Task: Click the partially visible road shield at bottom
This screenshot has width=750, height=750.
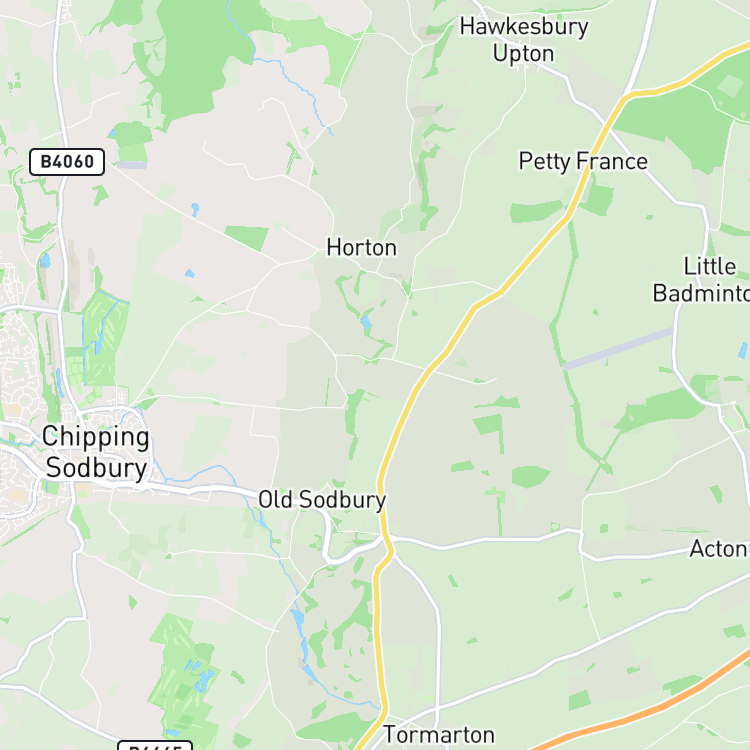Action: [x=155, y=745]
